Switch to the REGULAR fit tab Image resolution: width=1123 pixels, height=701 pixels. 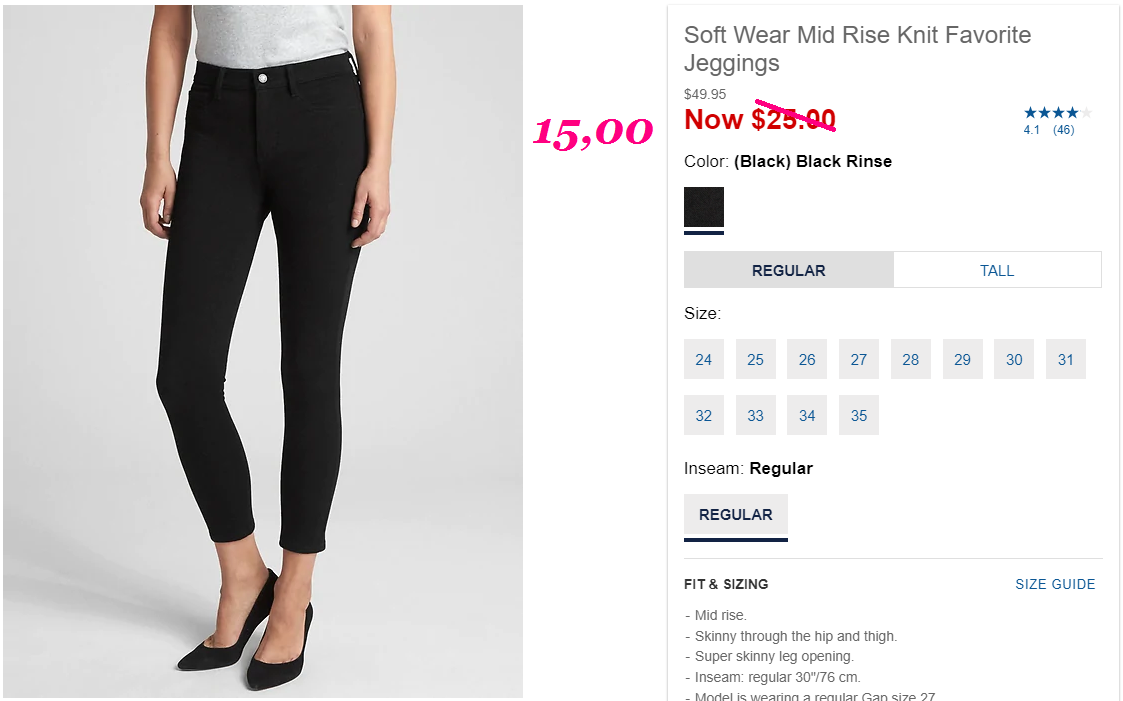coord(789,270)
